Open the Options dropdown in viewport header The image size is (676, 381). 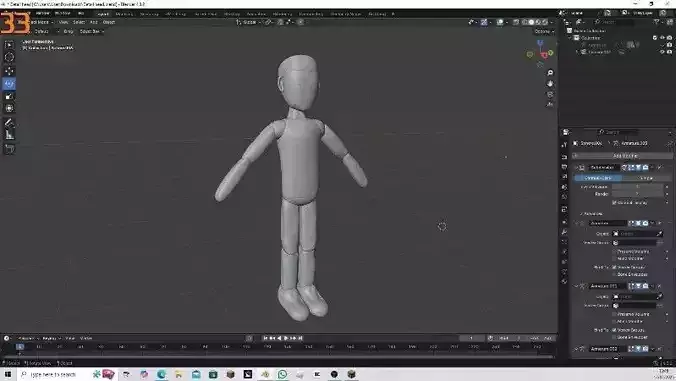coord(544,31)
